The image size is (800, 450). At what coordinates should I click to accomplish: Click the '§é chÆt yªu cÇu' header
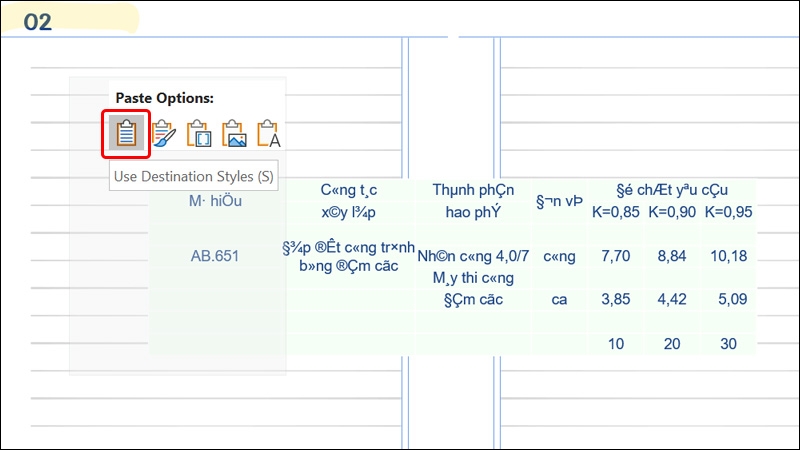pyautogui.click(x=672, y=190)
